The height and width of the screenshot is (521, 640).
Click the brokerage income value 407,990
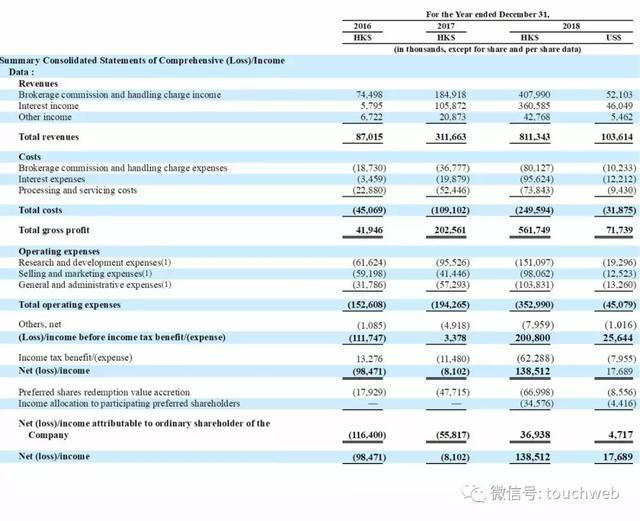[x=534, y=95]
